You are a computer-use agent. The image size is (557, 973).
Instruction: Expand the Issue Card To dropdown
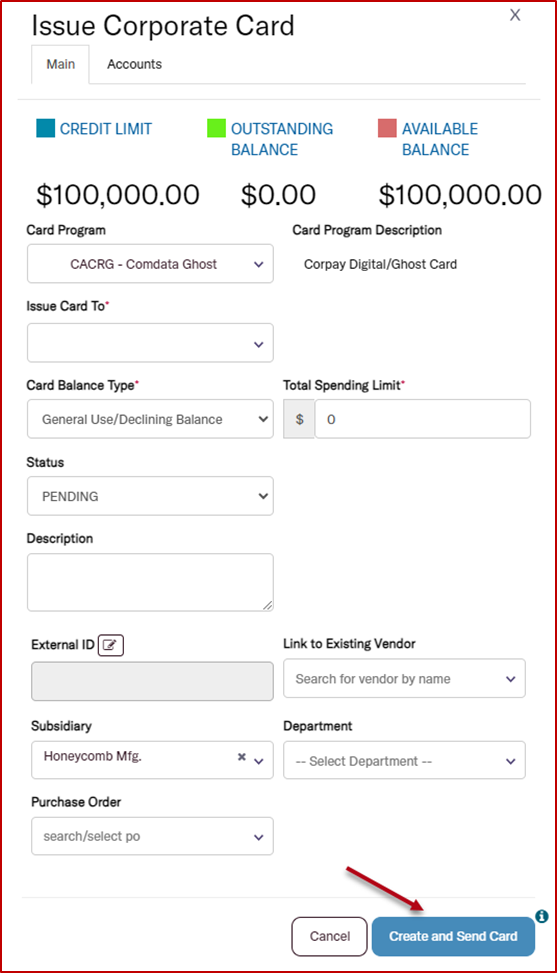click(x=150, y=343)
